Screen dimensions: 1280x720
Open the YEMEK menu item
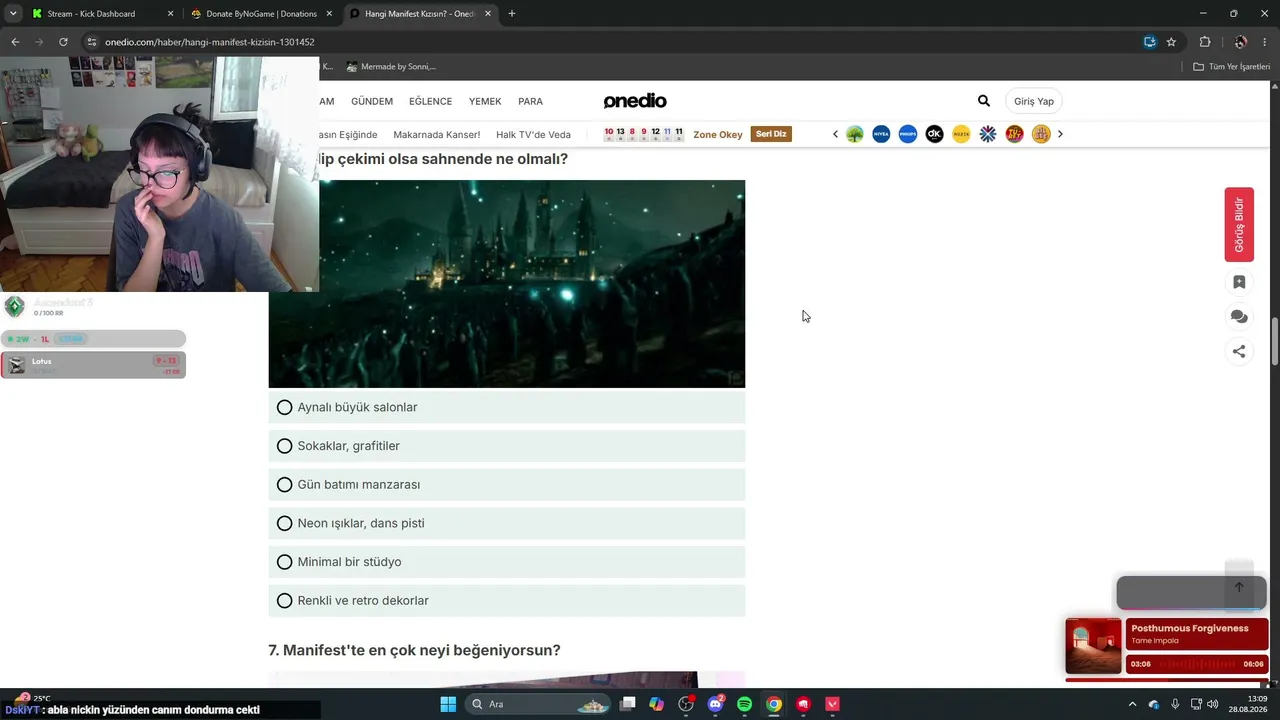(x=485, y=101)
